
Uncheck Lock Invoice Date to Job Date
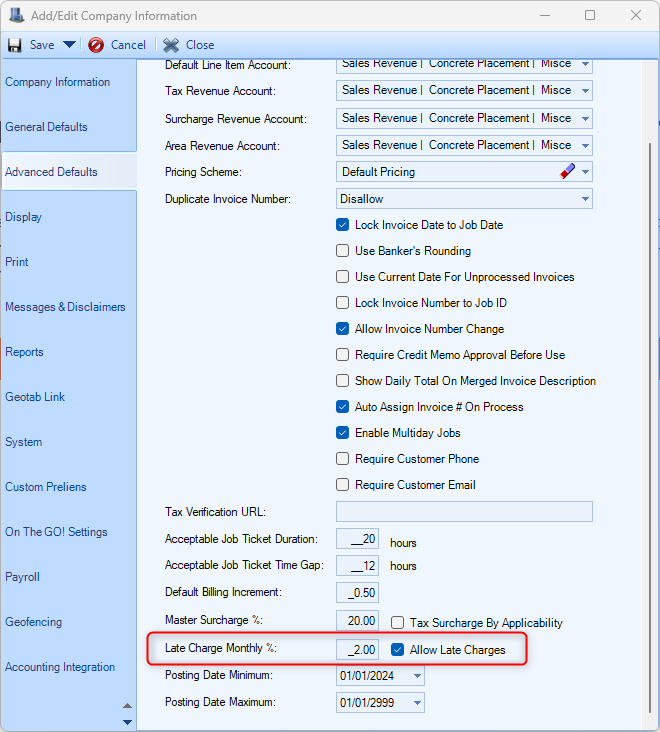343,225
